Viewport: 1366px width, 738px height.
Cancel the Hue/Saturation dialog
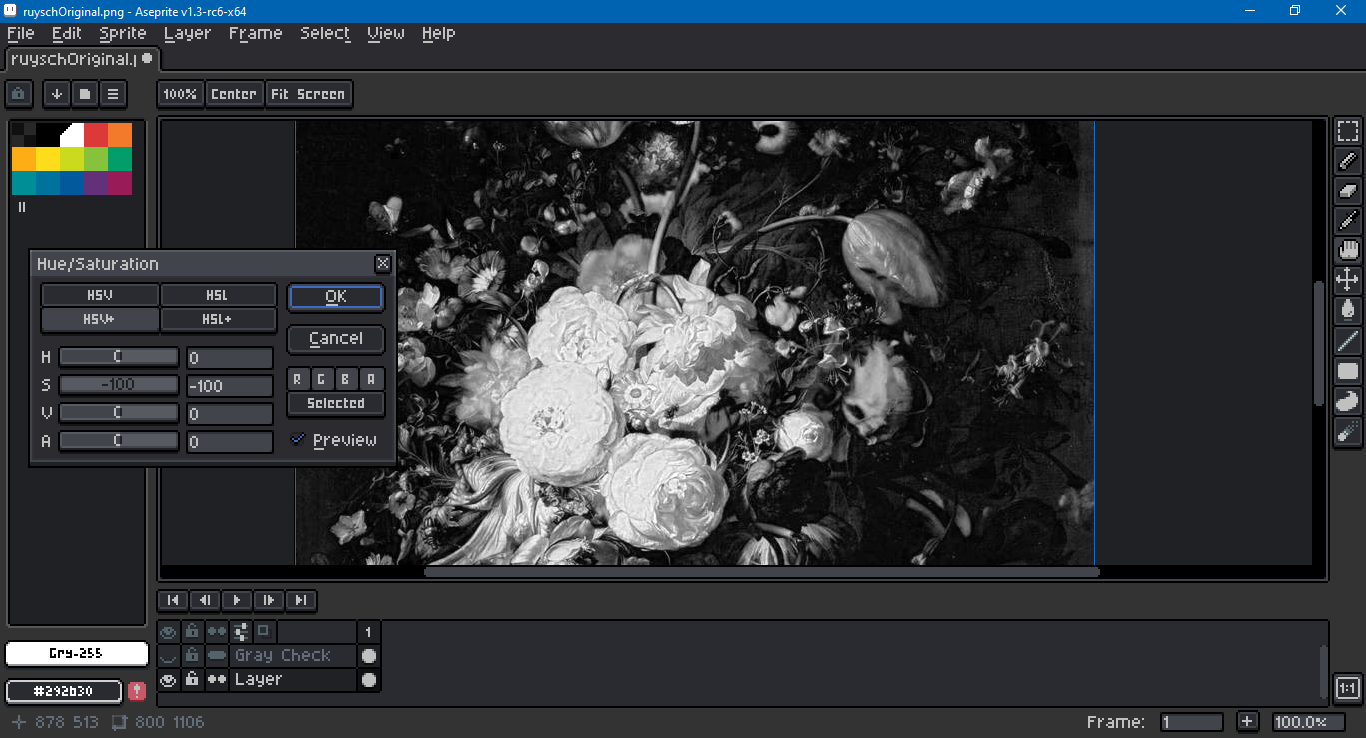pyautogui.click(x=336, y=339)
